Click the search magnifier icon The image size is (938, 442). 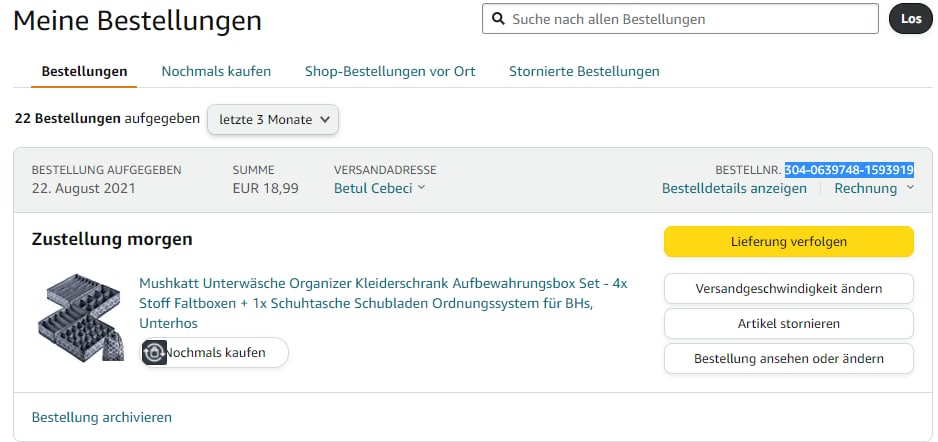point(498,19)
